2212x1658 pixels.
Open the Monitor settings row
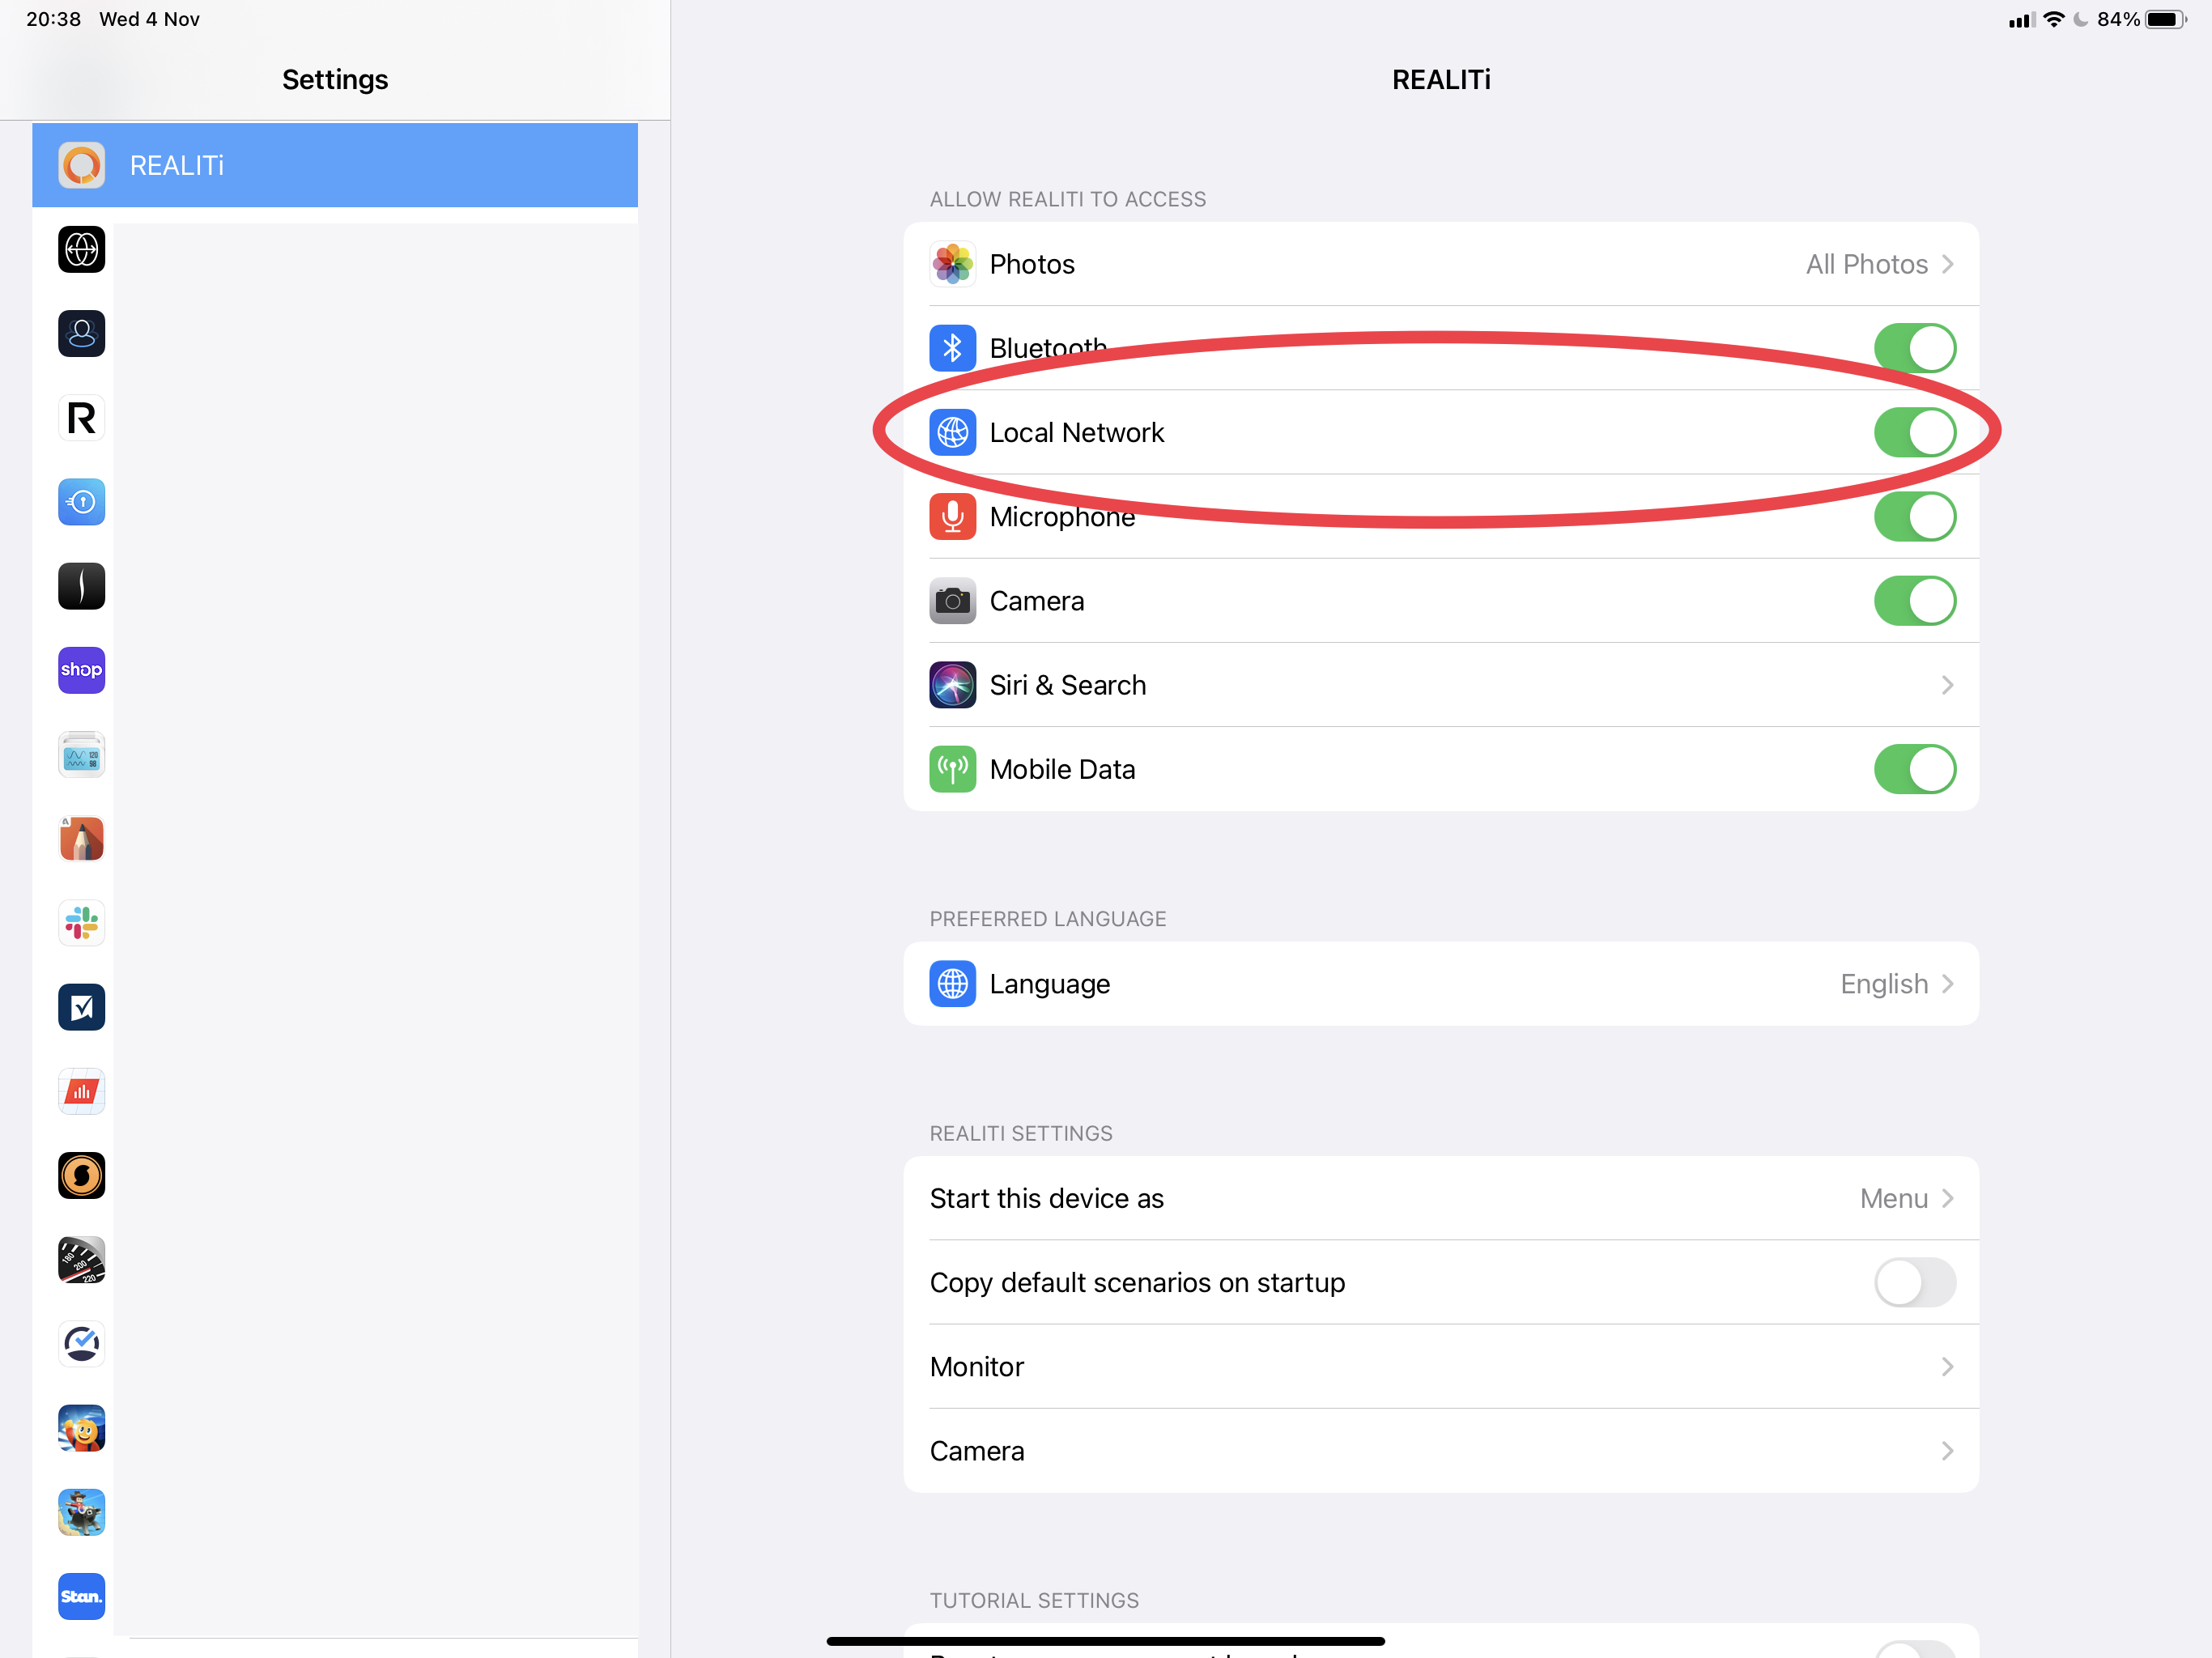(1440, 1367)
